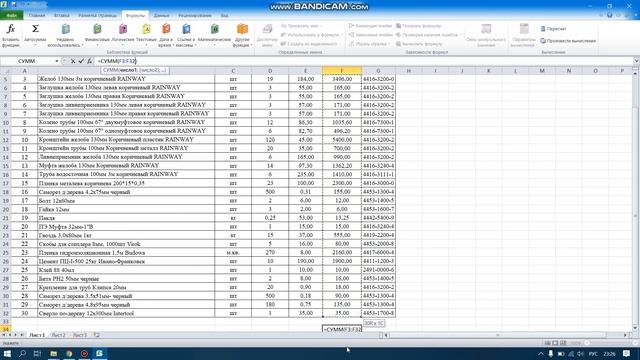Image resolution: width=640 pixels, height=360 pixels.
Task: Open the Math & Trig functions icon
Action: coord(214,29)
